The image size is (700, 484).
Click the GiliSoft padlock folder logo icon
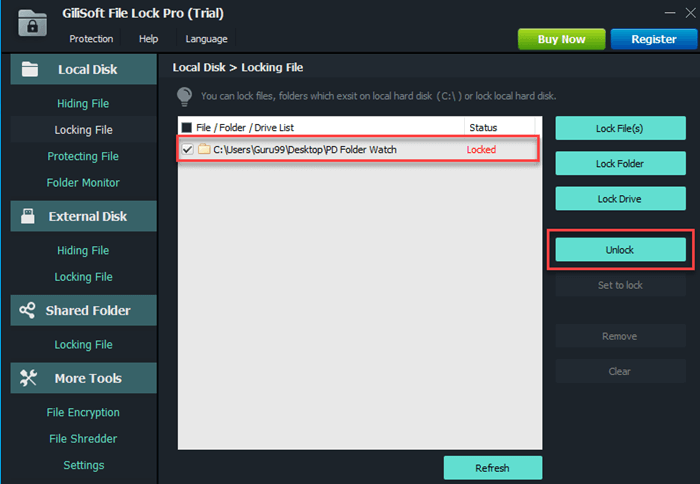tap(33, 23)
